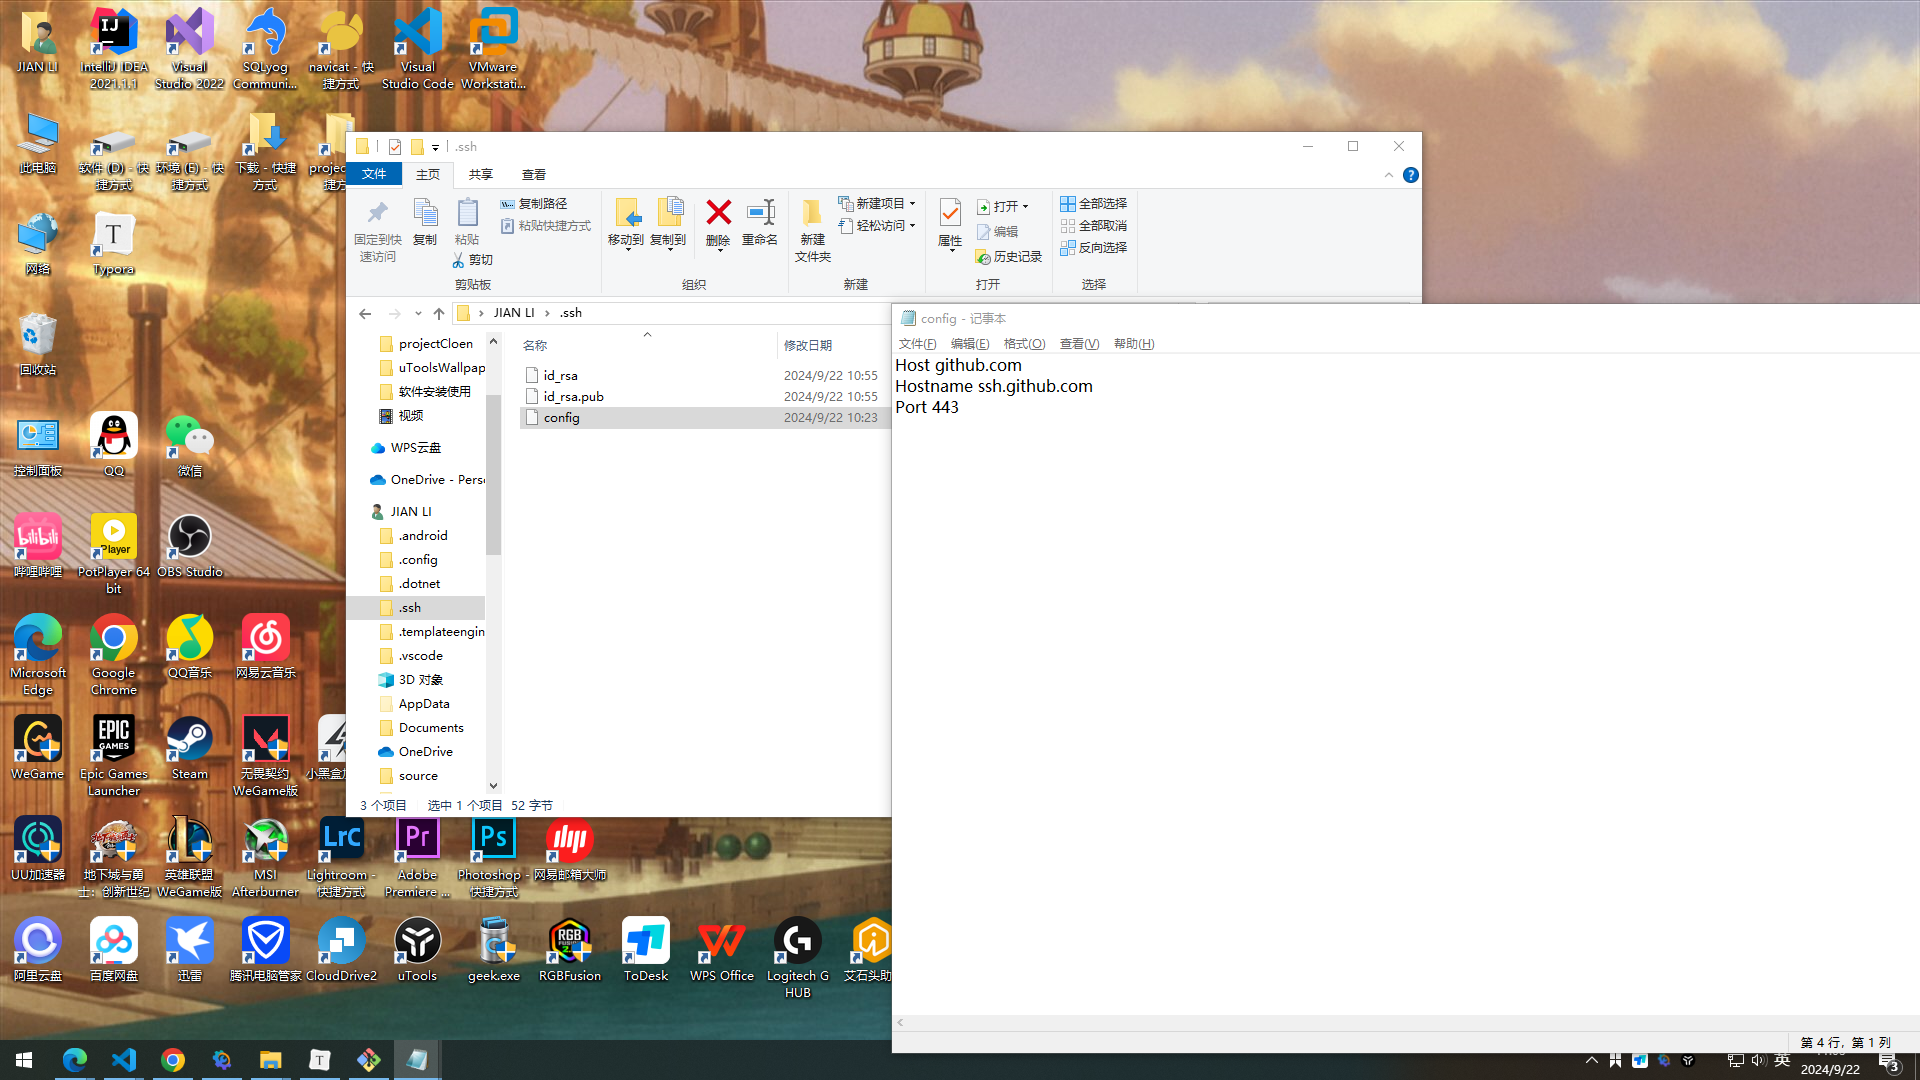This screenshot has height=1080, width=1920.
Task: Click the Pin to Quick Access icon
Action: (x=377, y=213)
